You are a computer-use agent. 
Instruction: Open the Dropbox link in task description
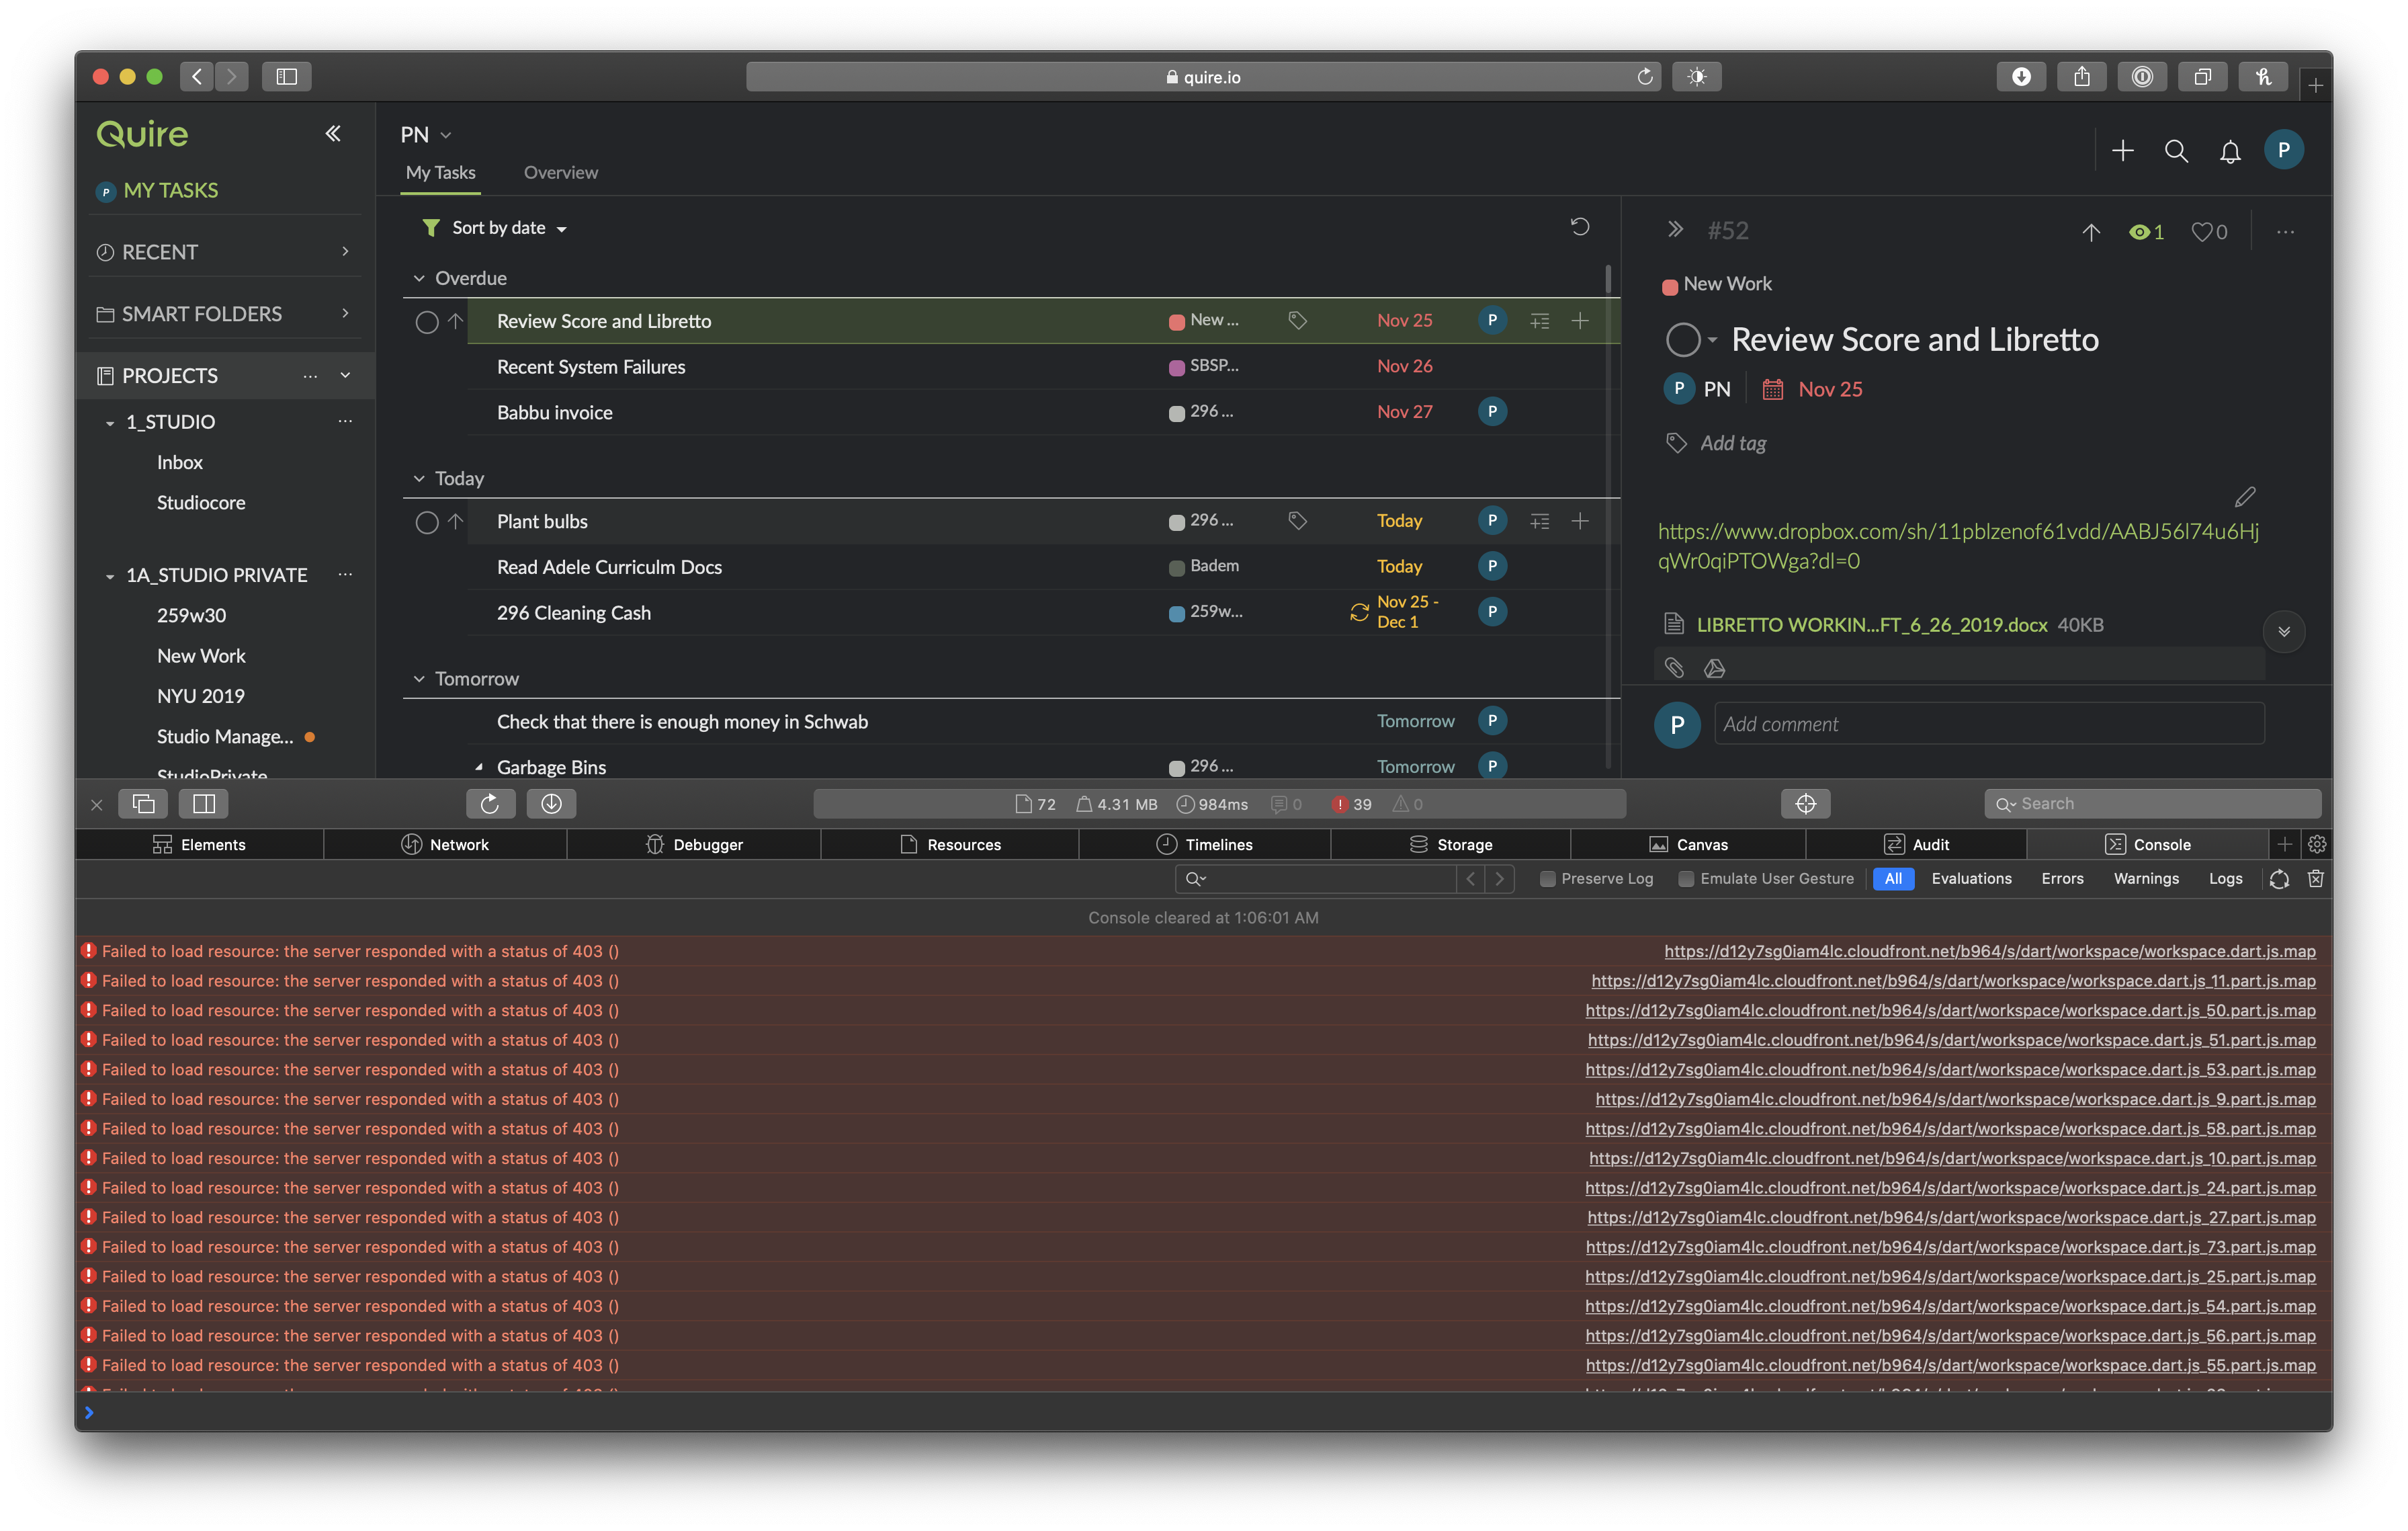[x=1958, y=546]
